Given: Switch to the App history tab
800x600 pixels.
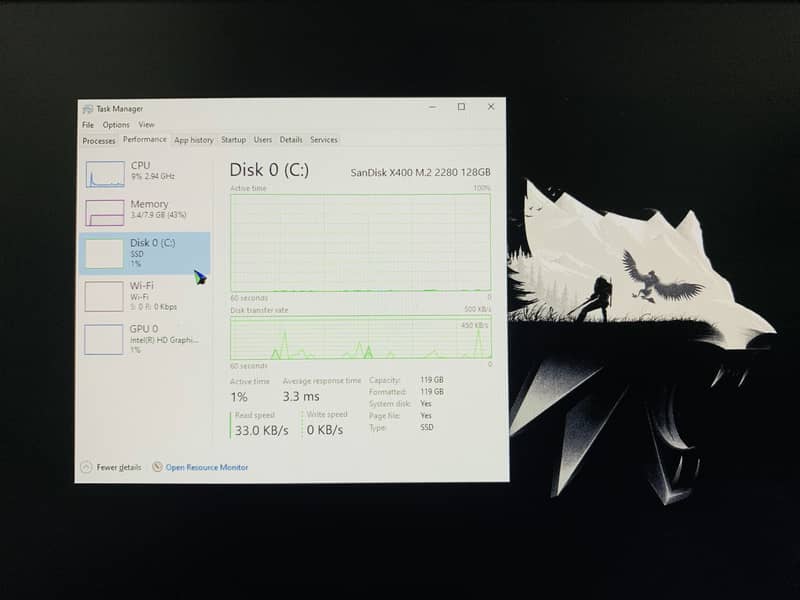Looking at the screenshot, I should click(x=193, y=140).
